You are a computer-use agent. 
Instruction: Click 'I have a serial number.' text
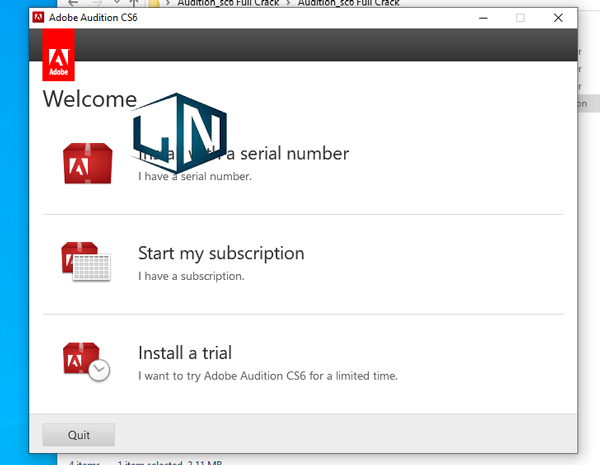coord(195,176)
